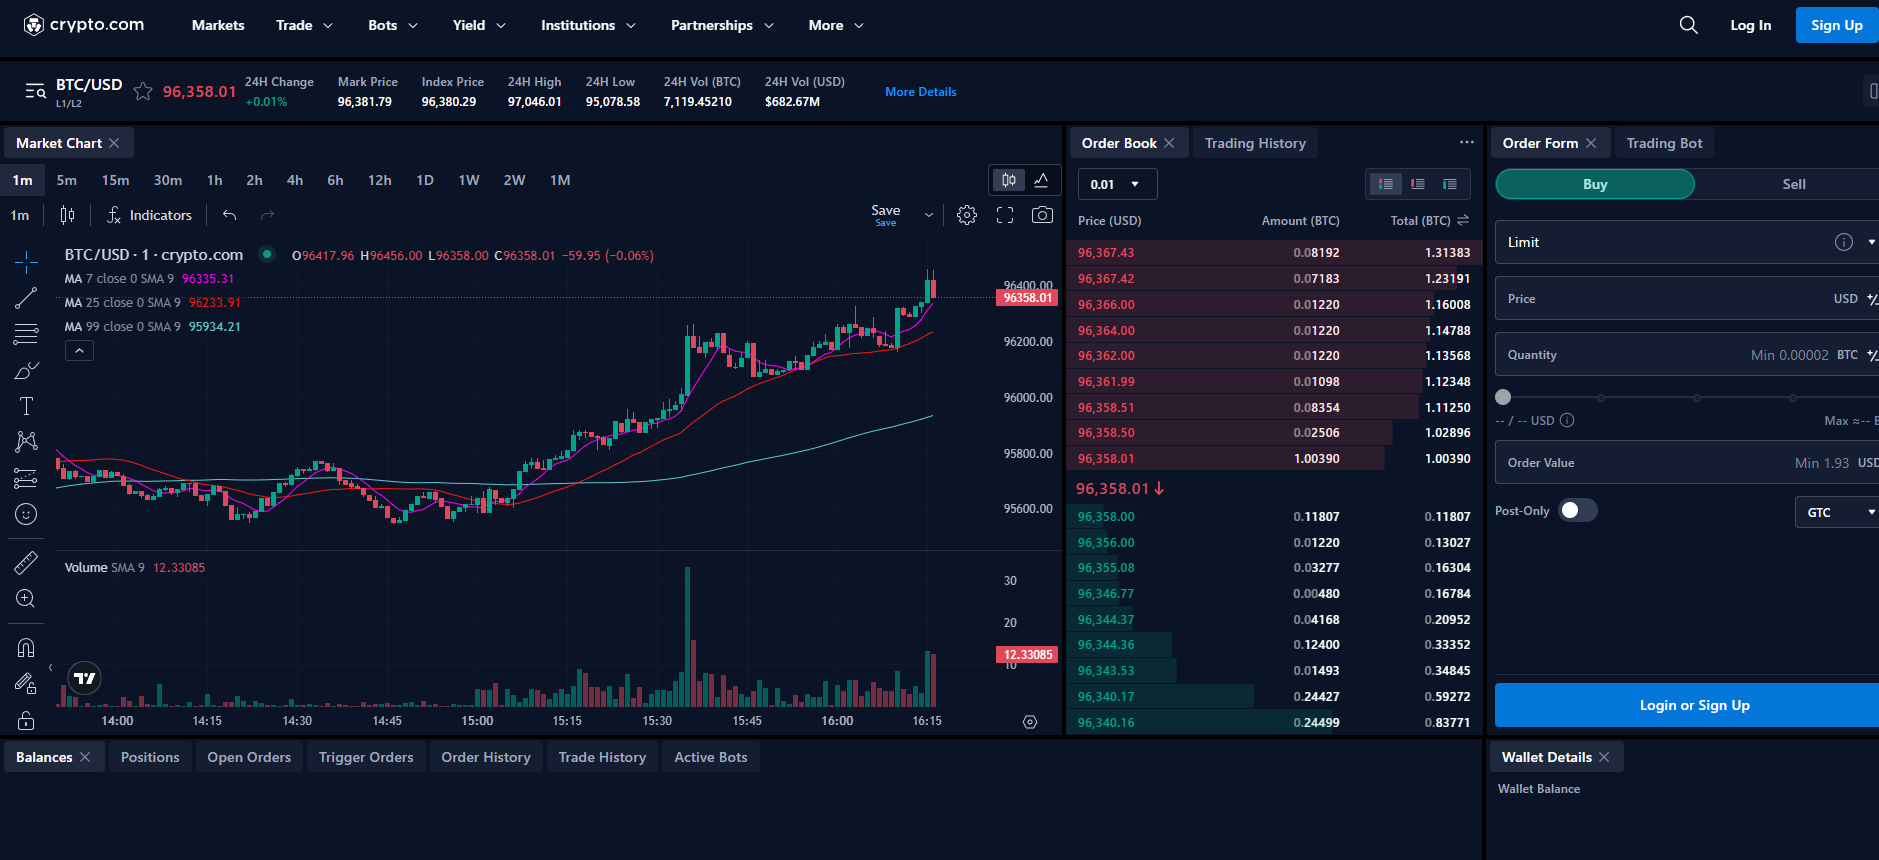Click the crypto.com logo
This screenshot has height=860, width=1879.
tap(84, 25)
